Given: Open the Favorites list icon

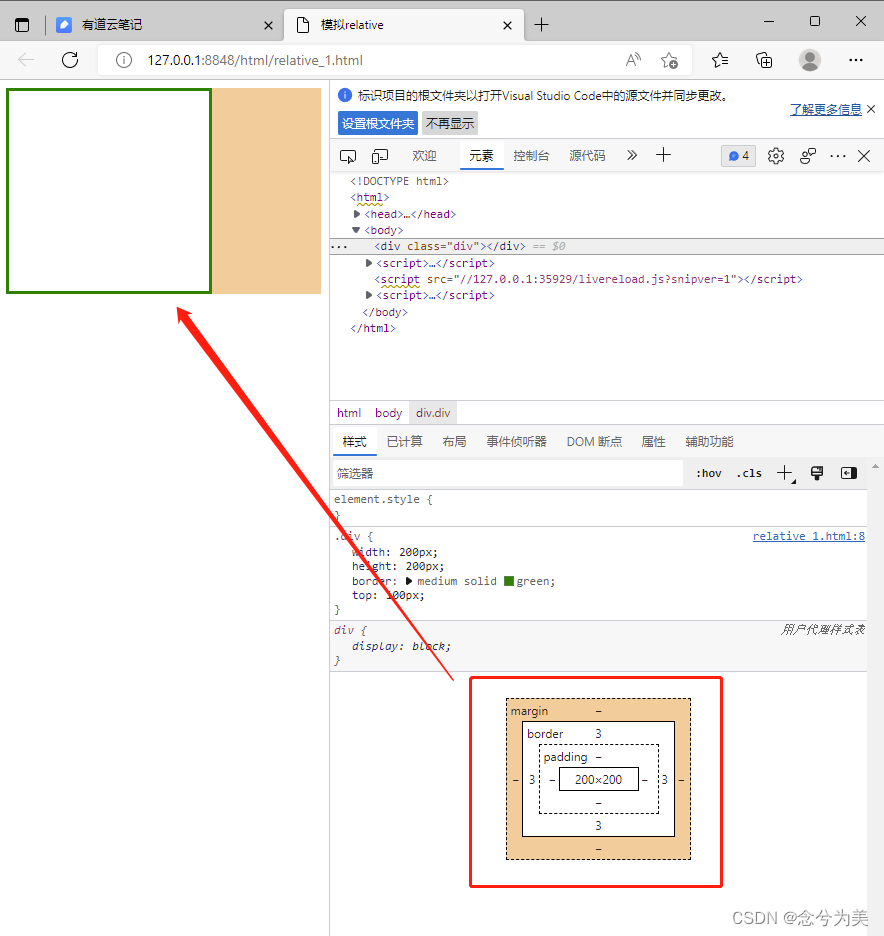Looking at the screenshot, I should (720, 60).
